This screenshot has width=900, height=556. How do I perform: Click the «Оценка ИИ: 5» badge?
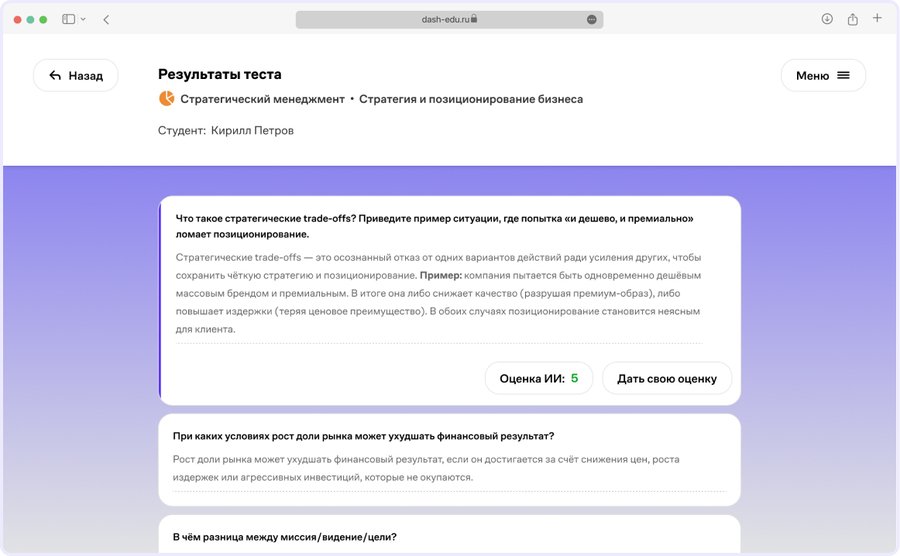click(x=539, y=379)
